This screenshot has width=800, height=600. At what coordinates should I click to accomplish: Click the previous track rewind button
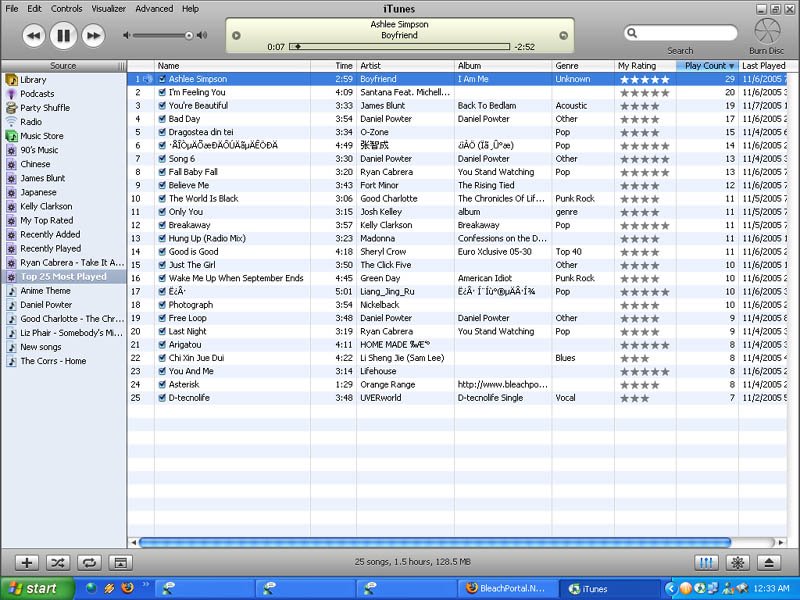34,36
